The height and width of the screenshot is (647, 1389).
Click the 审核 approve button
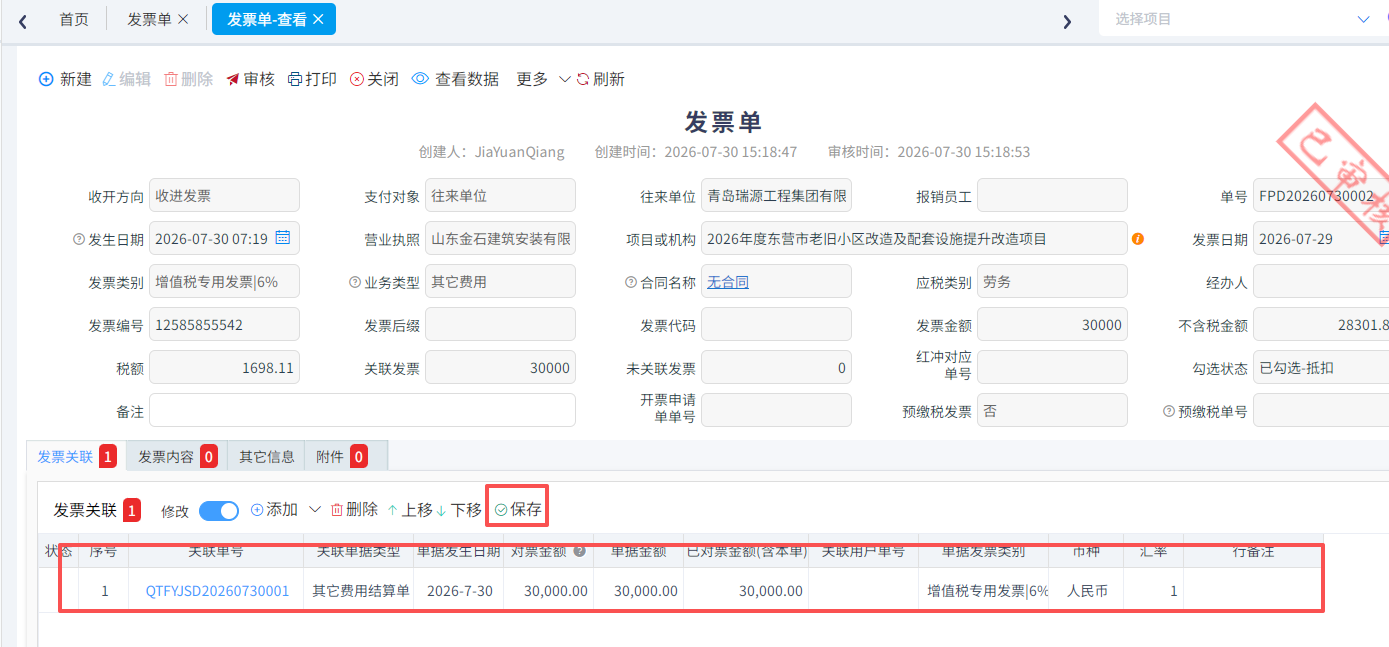(x=250, y=79)
